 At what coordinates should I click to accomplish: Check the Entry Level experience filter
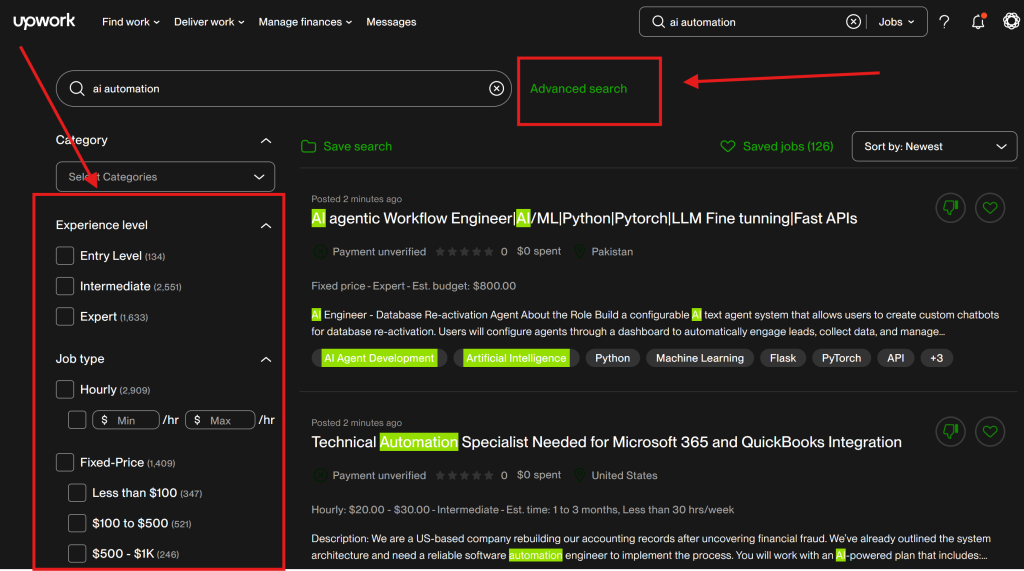[x=65, y=255]
